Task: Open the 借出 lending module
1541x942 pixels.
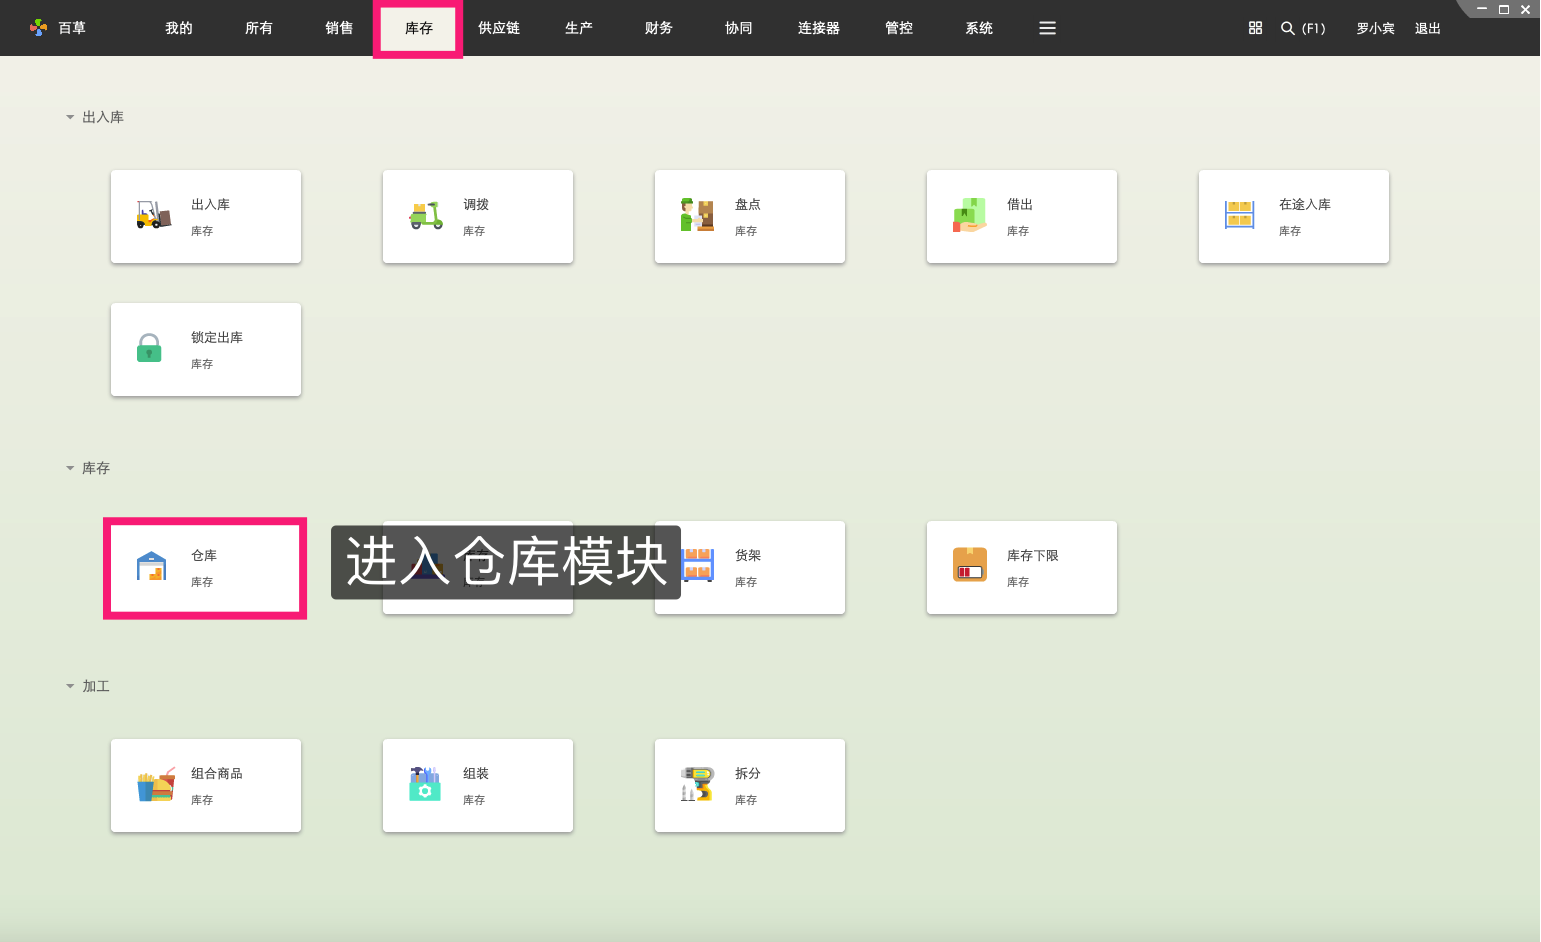Action: 1021,216
